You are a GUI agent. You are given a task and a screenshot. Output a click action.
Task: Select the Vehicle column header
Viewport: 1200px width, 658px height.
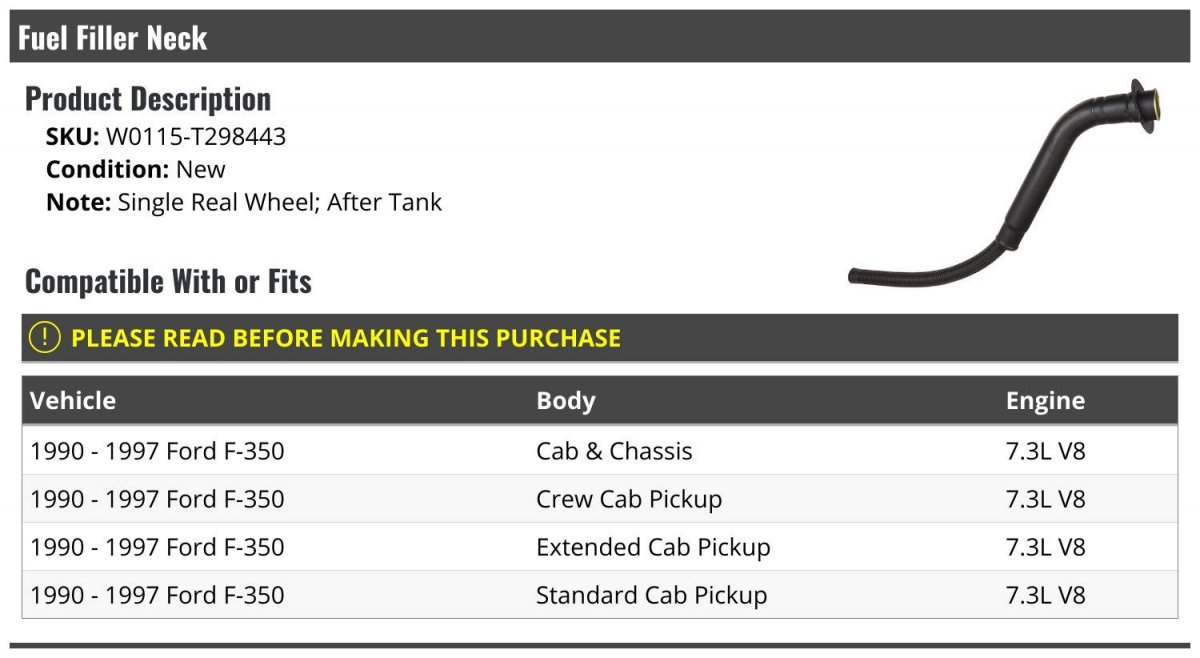[73, 401]
